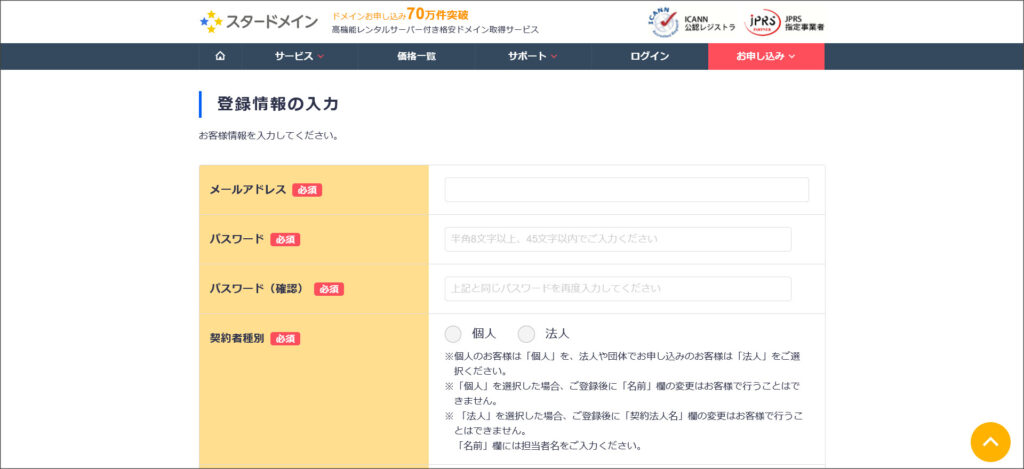Click ログイン in the navigation bar

click(x=649, y=56)
